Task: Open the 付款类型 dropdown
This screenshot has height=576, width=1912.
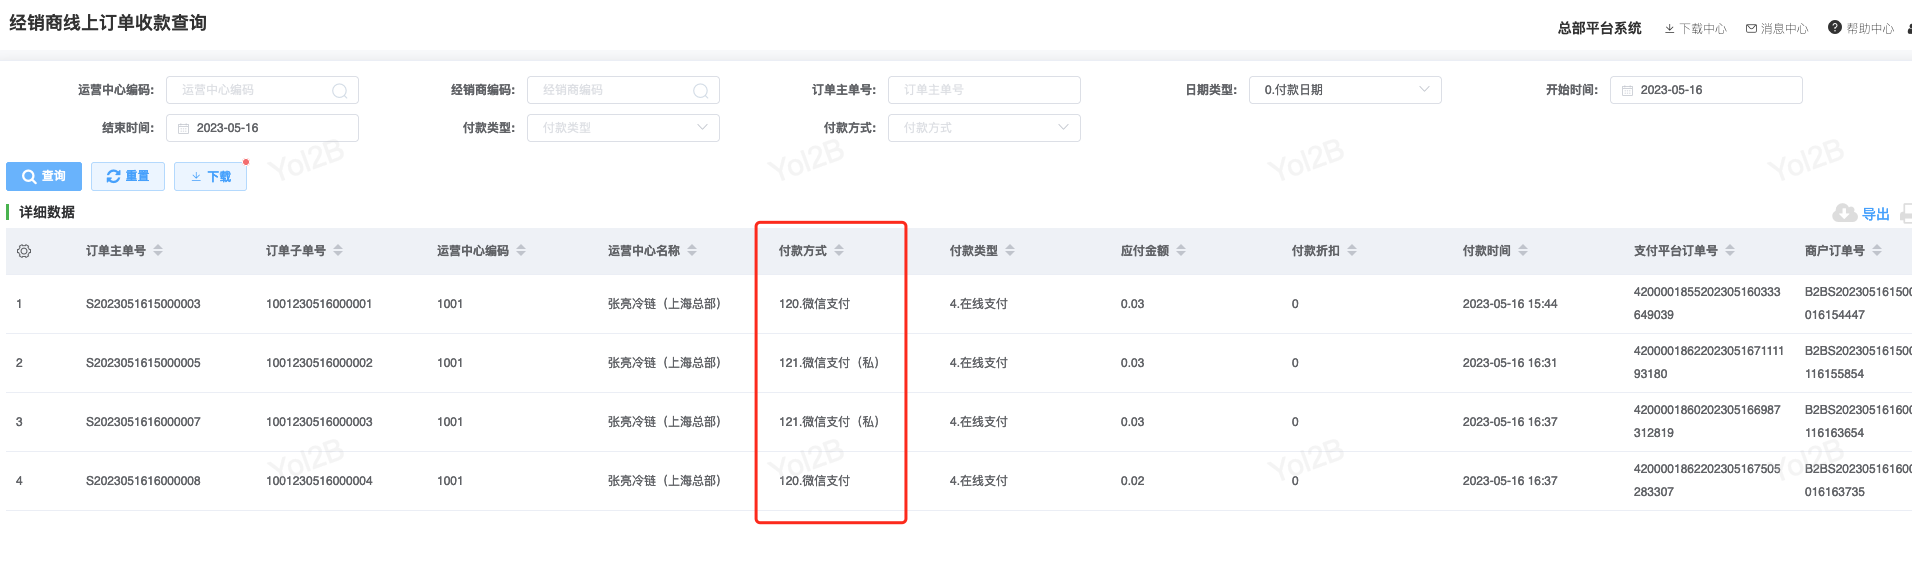Action: pyautogui.click(x=623, y=128)
